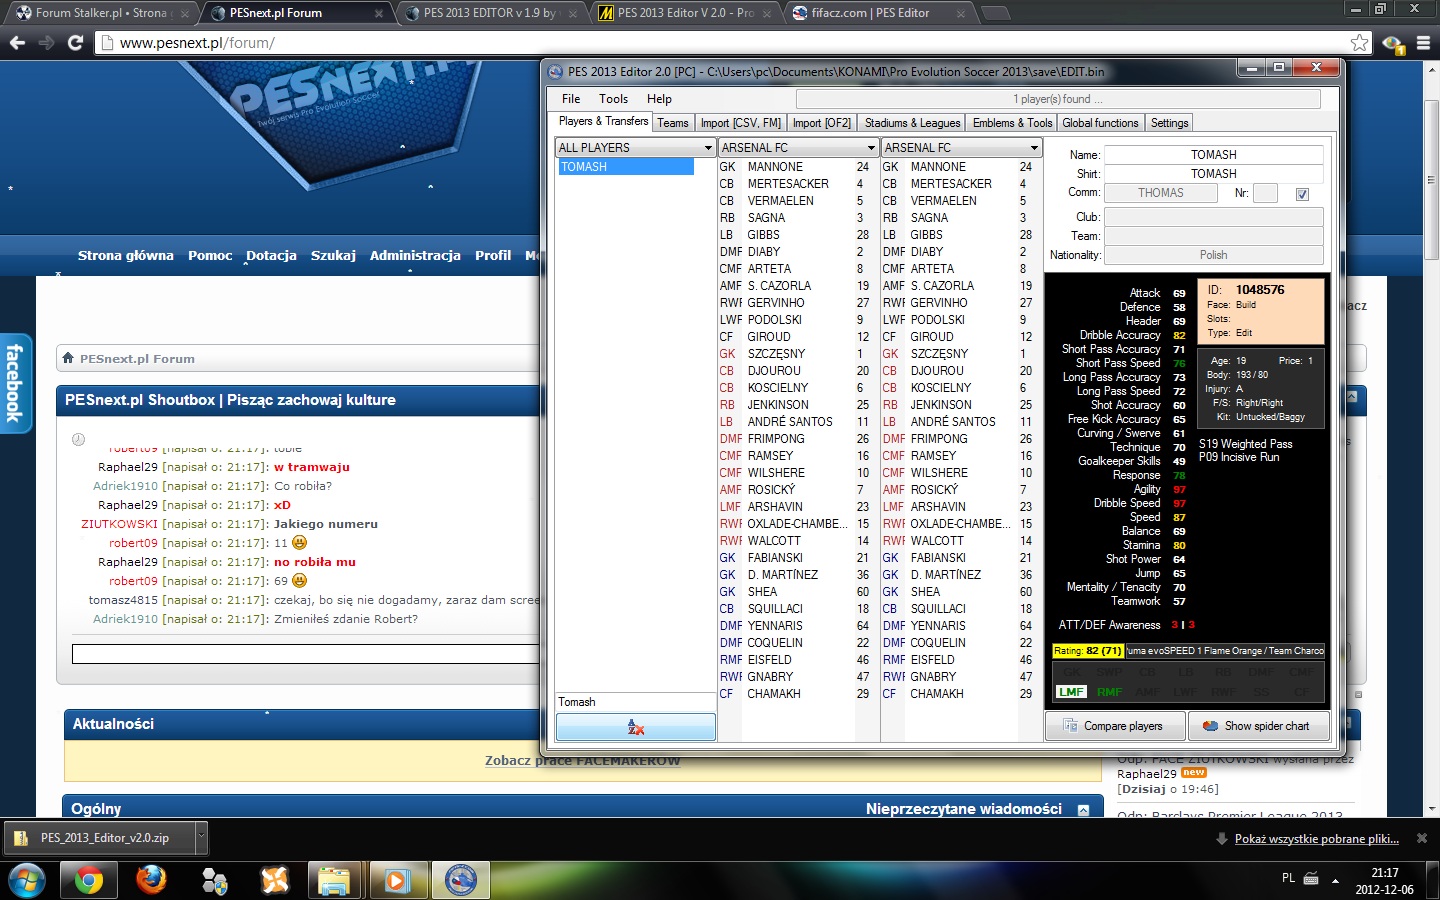Open Stadiums & Leagues tab
Viewport: 1440px width, 900px height.
pyautogui.click(x=912, y=123)
